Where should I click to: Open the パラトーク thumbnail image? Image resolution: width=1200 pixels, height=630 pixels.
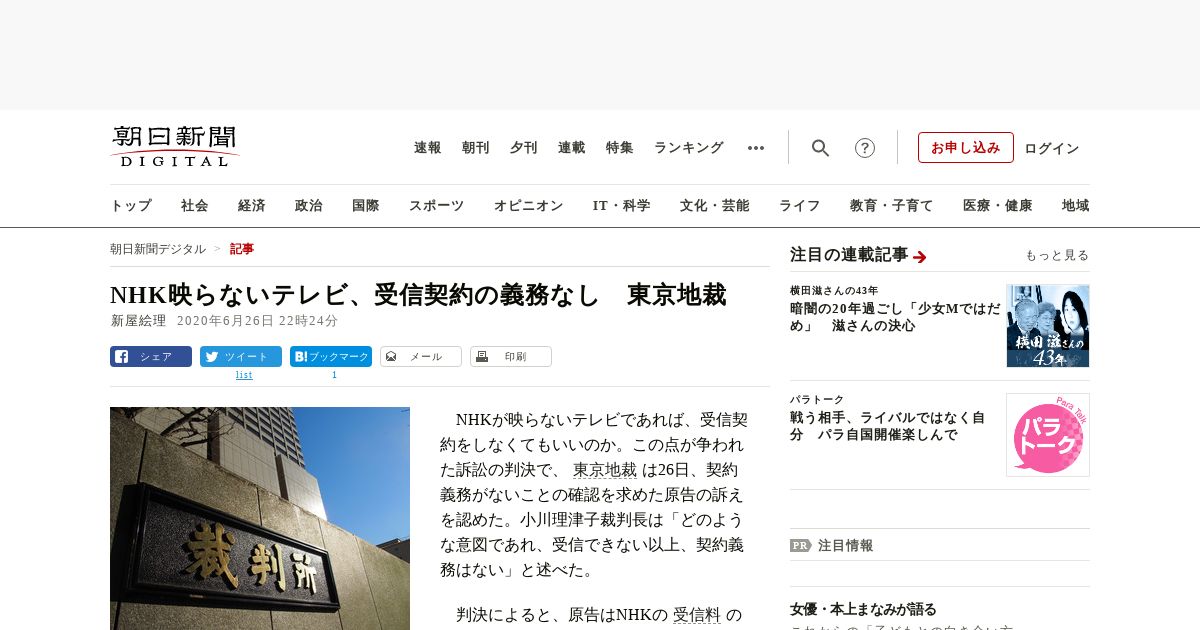click(x=1048, y=435)
